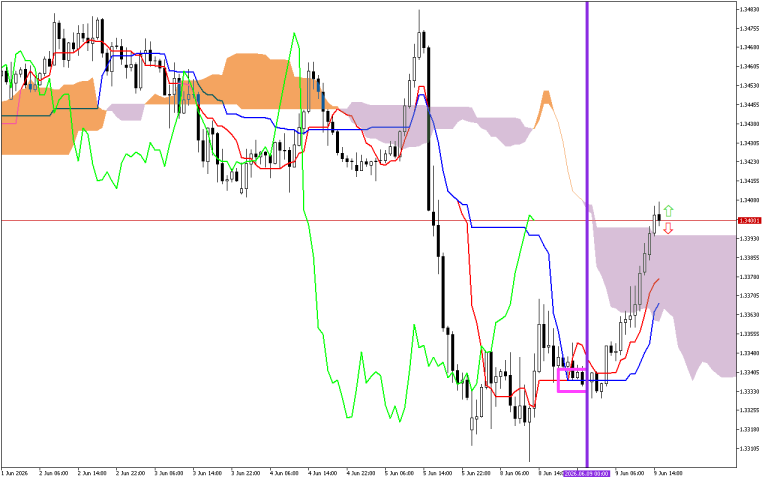Click the 1.33555 price axis label
Screen dimensions: 768x480
750,334
